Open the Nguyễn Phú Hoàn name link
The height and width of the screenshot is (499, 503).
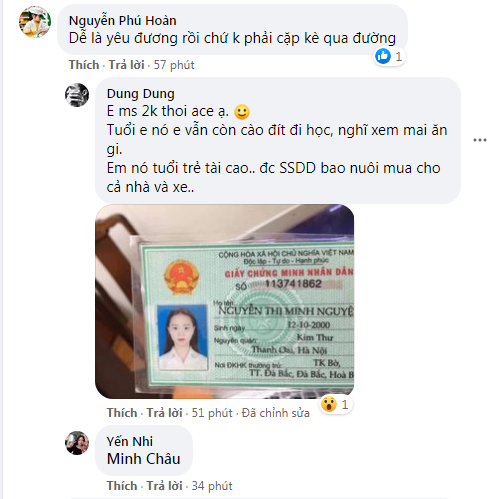pyautogui.click(x=122, y=21)
